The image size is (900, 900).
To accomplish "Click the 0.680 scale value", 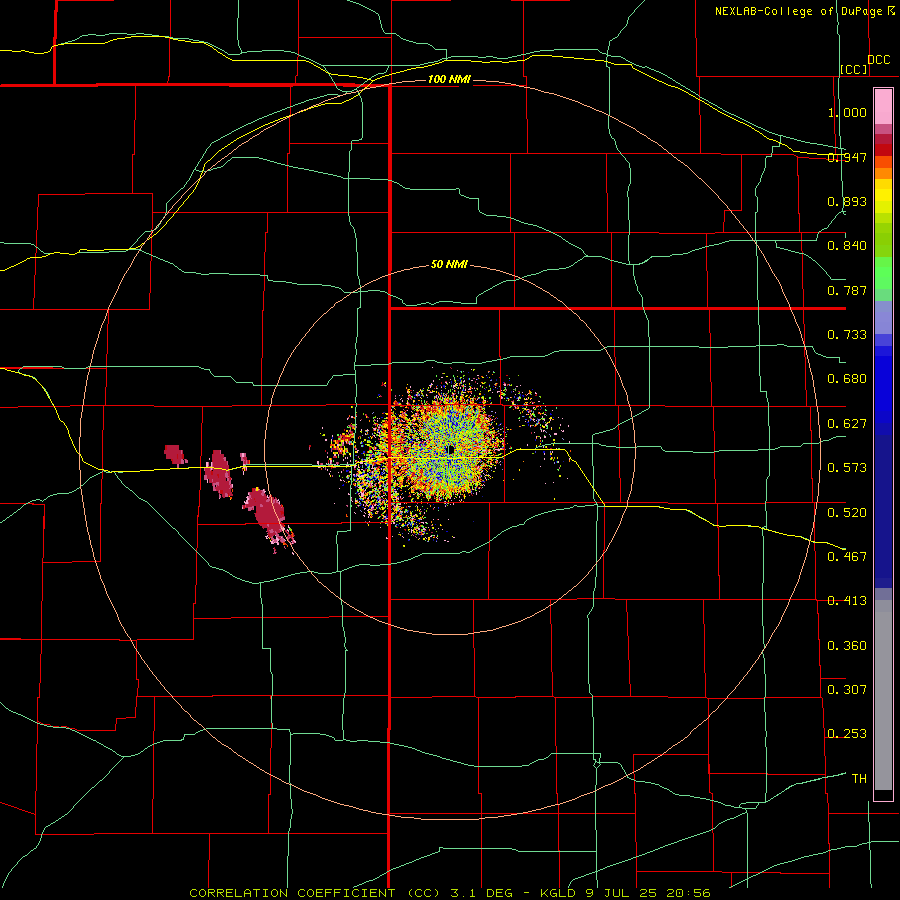I will pos(847,379).
